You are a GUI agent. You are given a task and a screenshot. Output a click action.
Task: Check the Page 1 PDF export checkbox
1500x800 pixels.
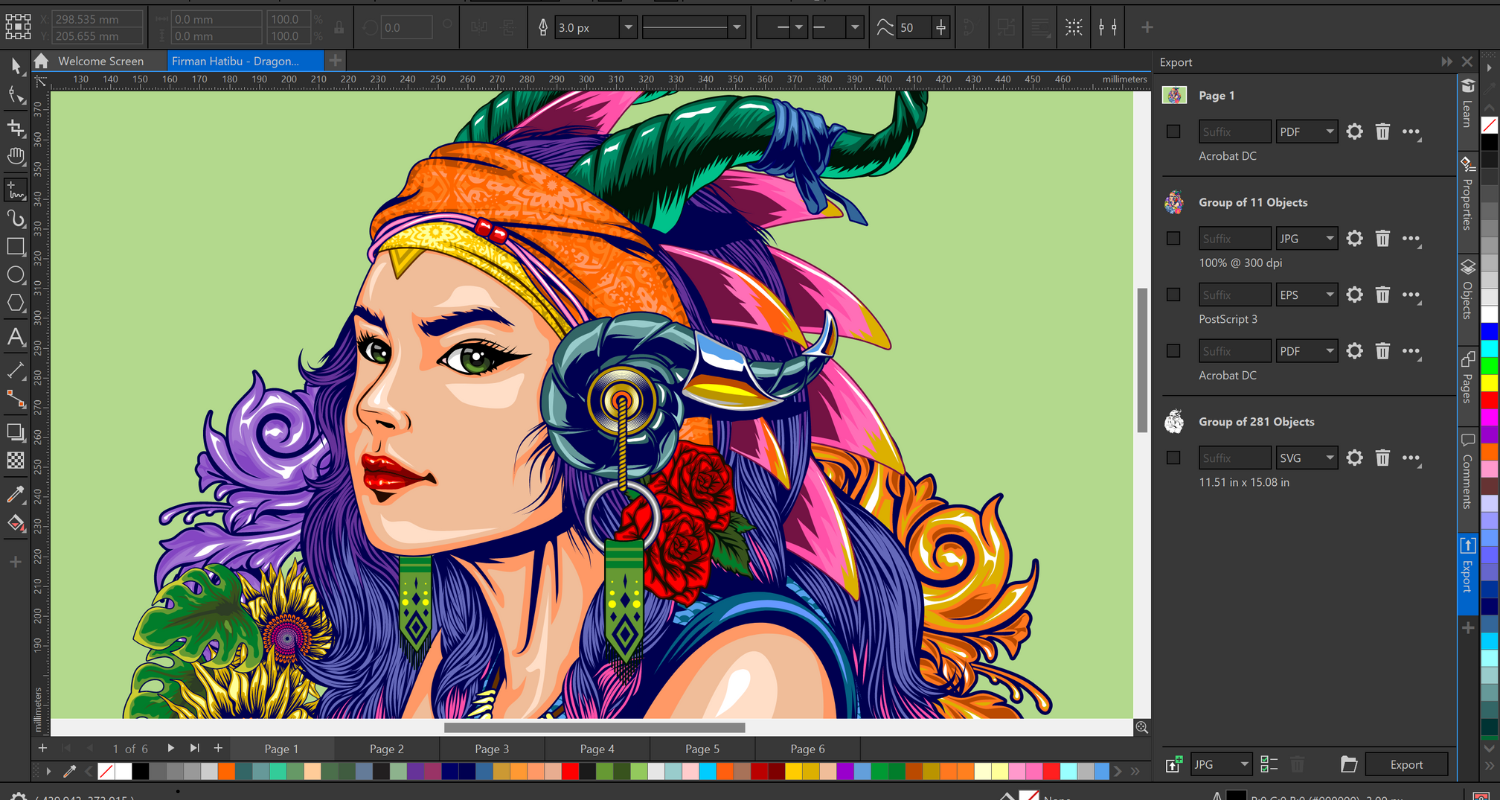1173,131
